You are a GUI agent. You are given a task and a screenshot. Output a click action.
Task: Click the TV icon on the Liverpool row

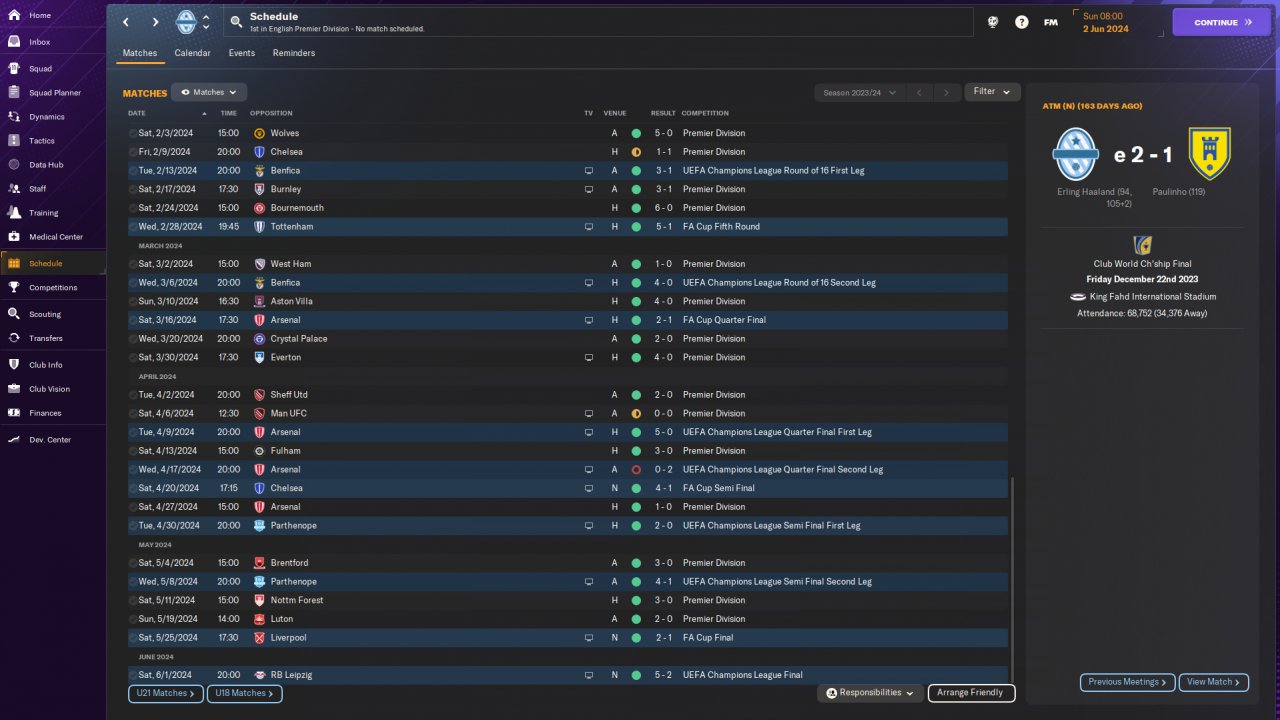point(589,638)
